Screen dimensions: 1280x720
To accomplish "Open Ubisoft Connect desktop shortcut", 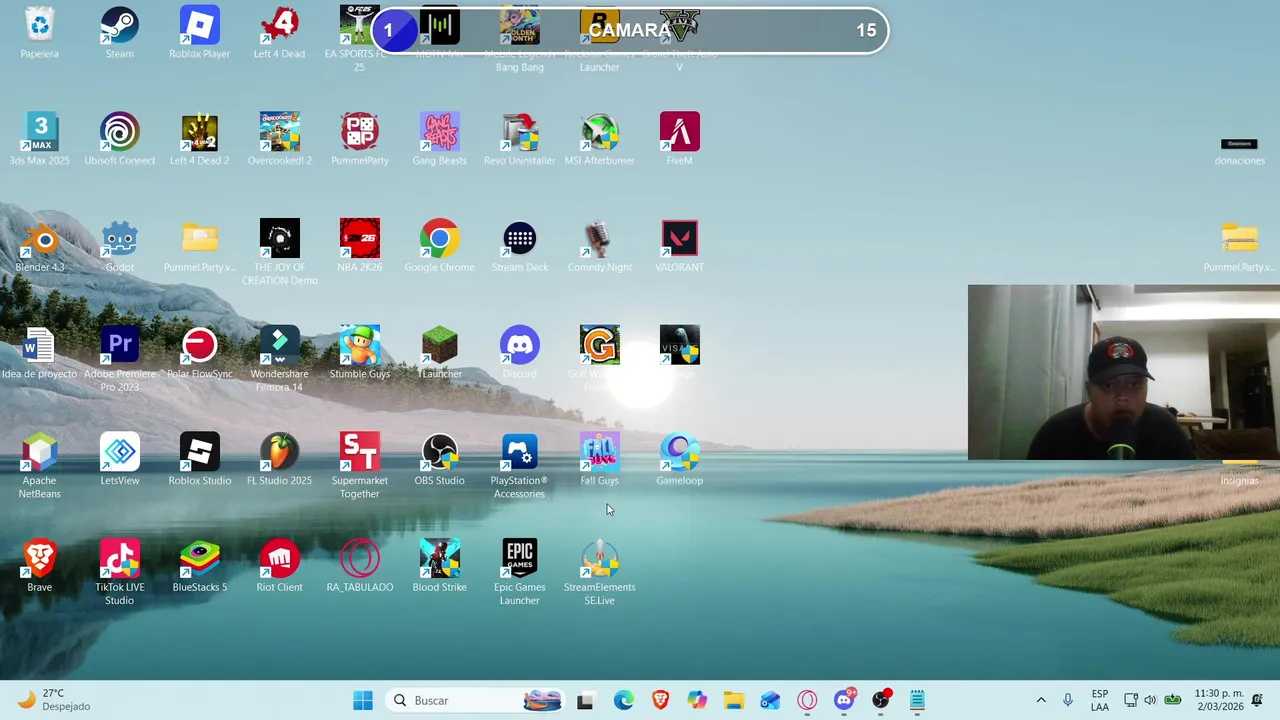I will 120,139.
